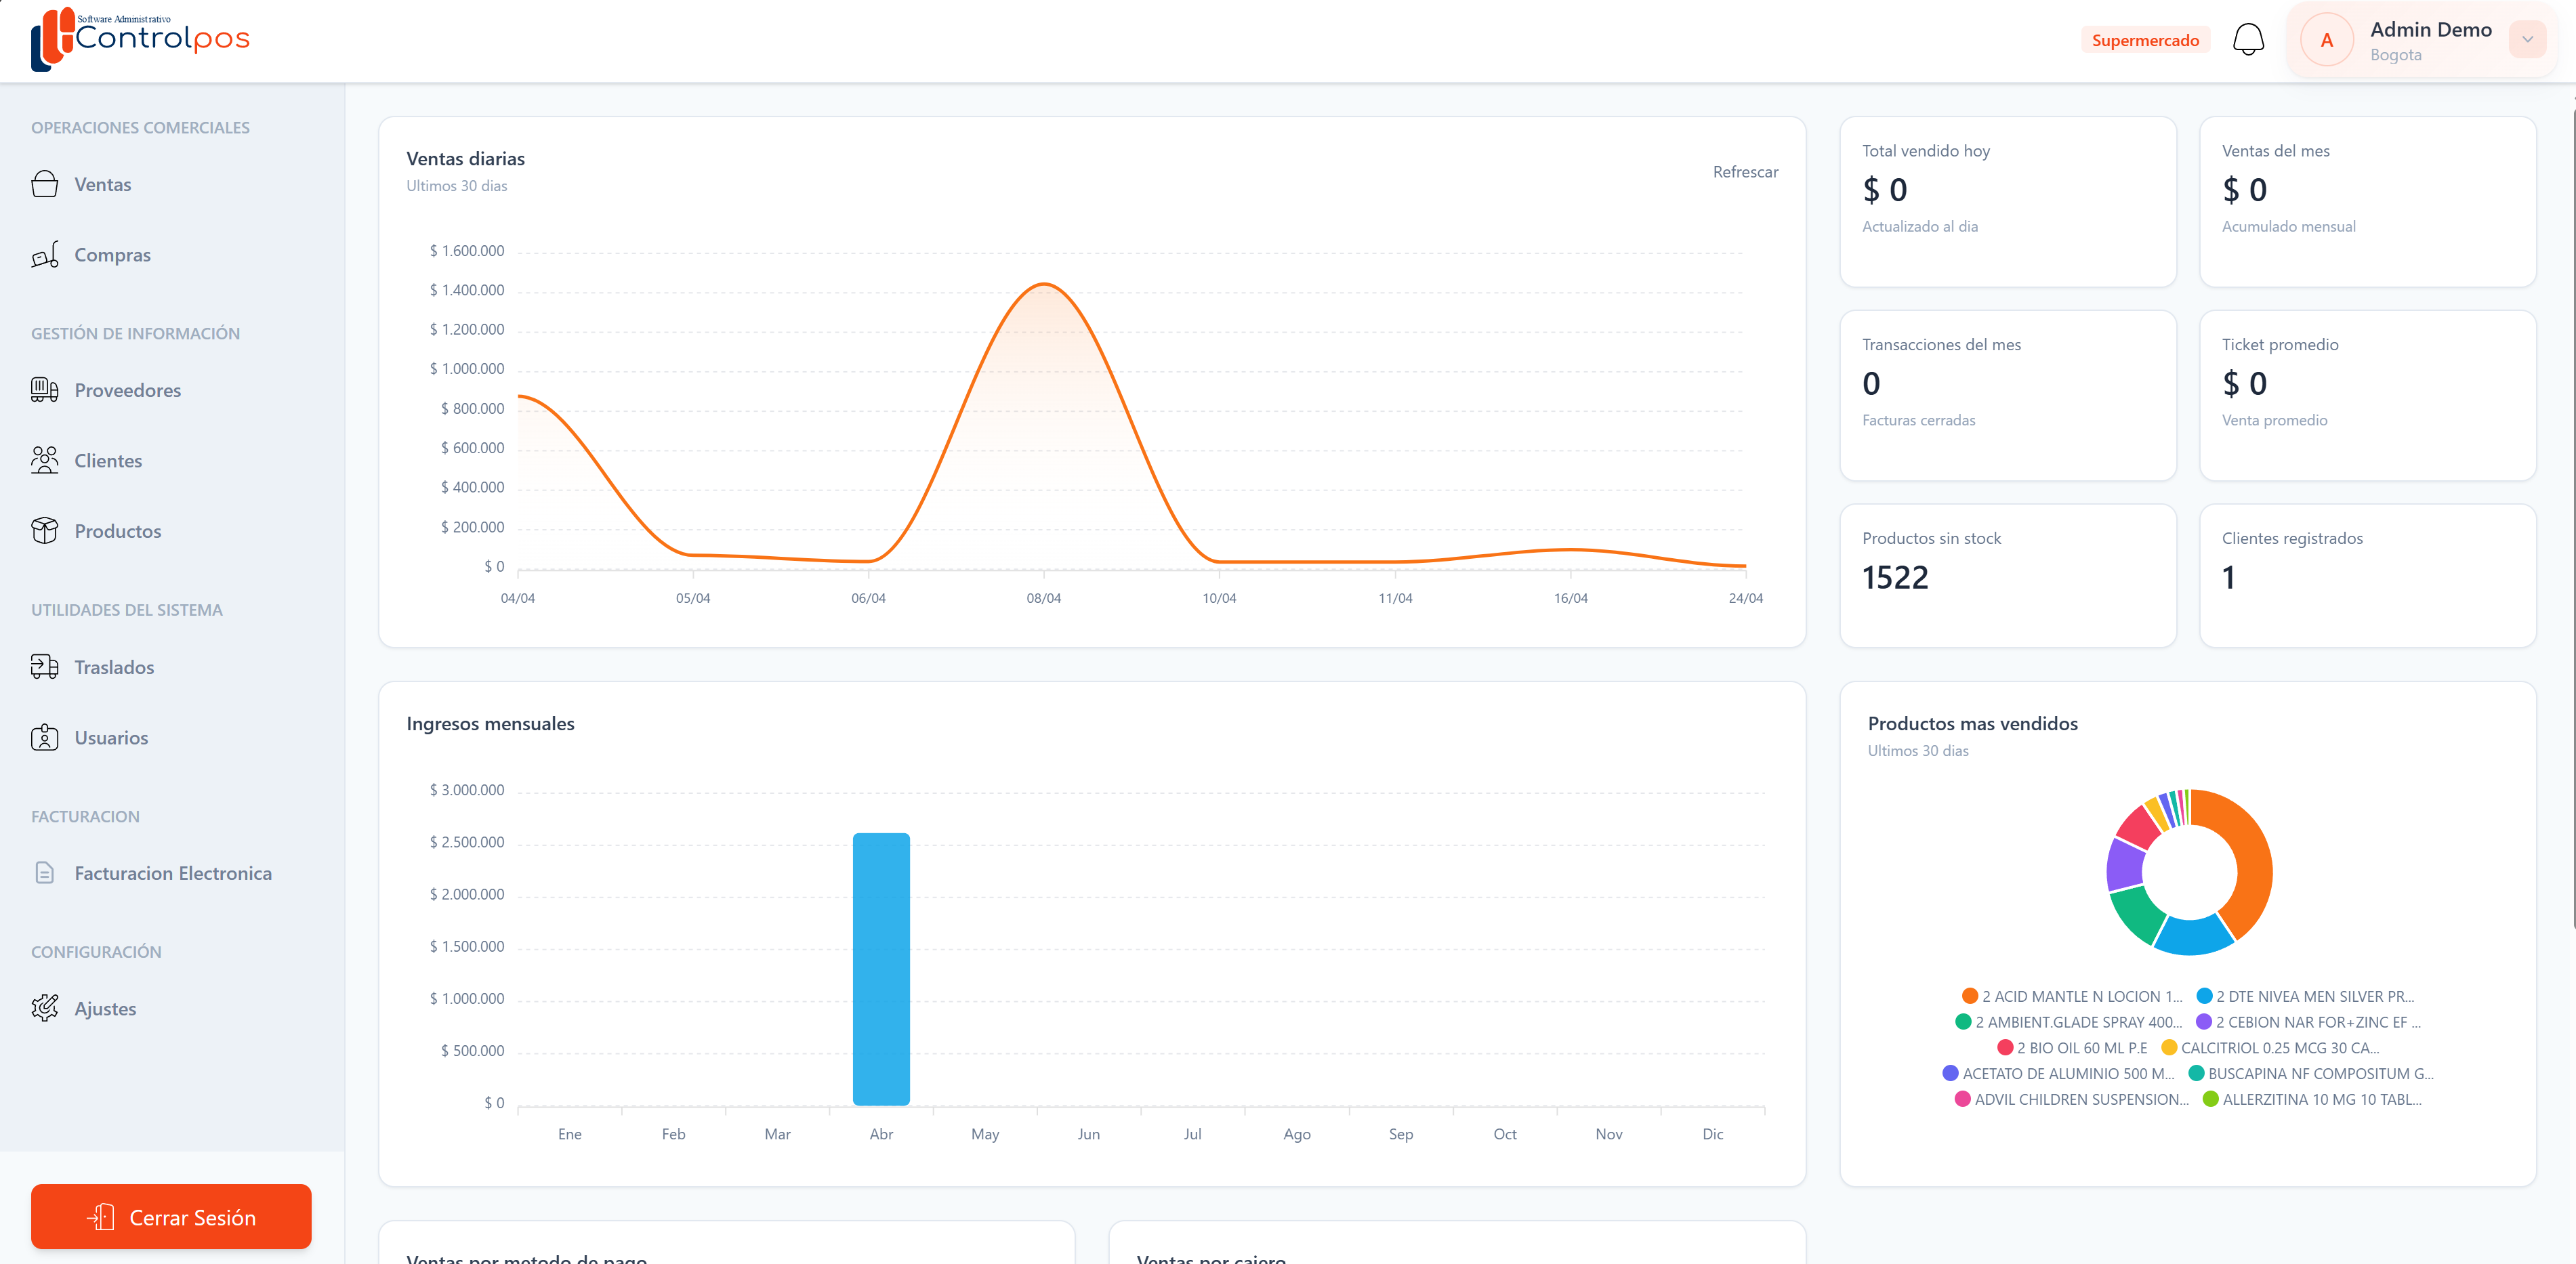Open Facturacion Electronica menu item

click(x=172, y=873)
